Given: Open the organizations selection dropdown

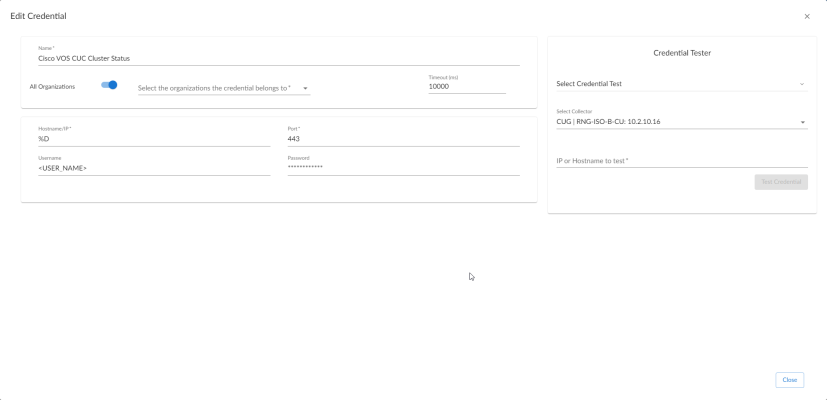Looking at the screenshot, I should (224, 88).
